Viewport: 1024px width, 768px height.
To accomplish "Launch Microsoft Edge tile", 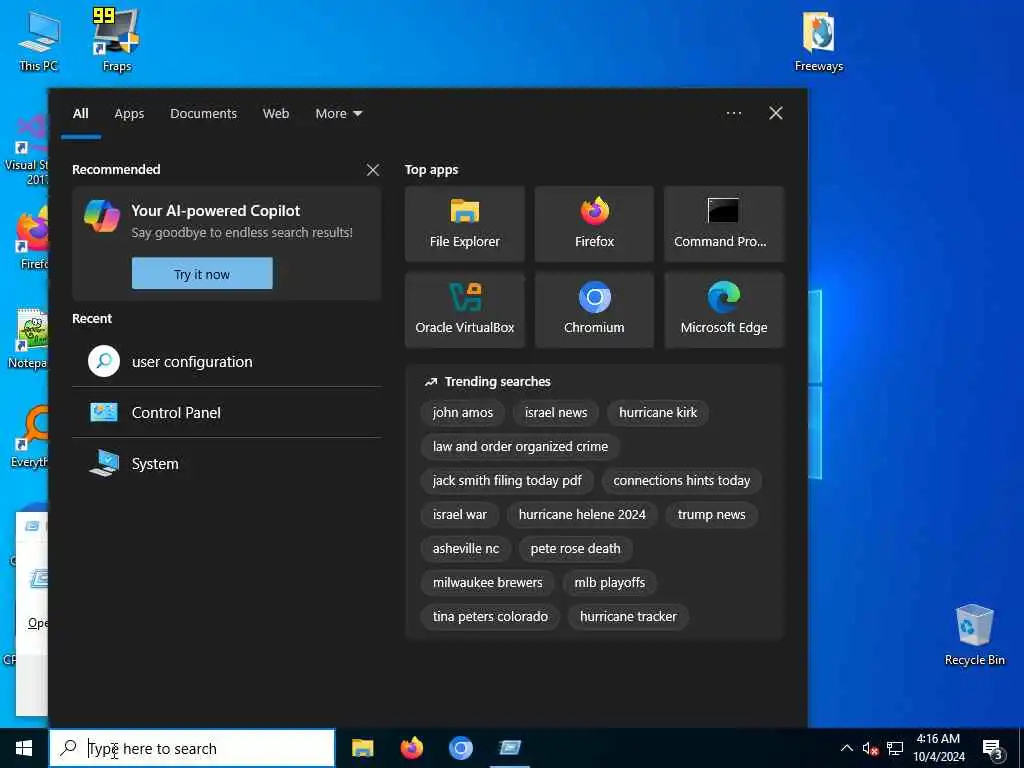I will point(723,310).
